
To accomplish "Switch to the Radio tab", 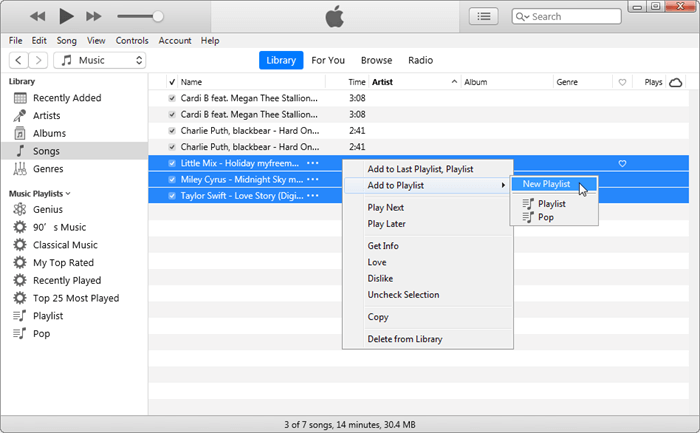I will tap(421, 60).
